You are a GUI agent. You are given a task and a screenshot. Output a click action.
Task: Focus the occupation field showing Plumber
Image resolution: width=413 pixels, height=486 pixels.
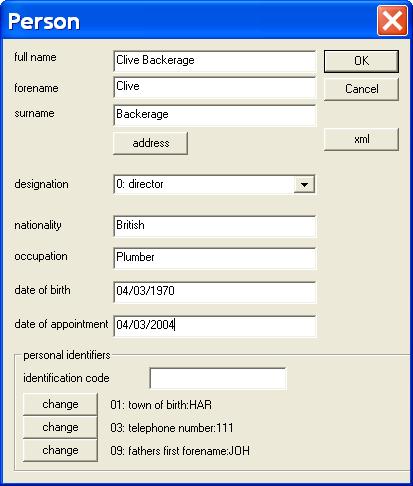tap(214, 258)
